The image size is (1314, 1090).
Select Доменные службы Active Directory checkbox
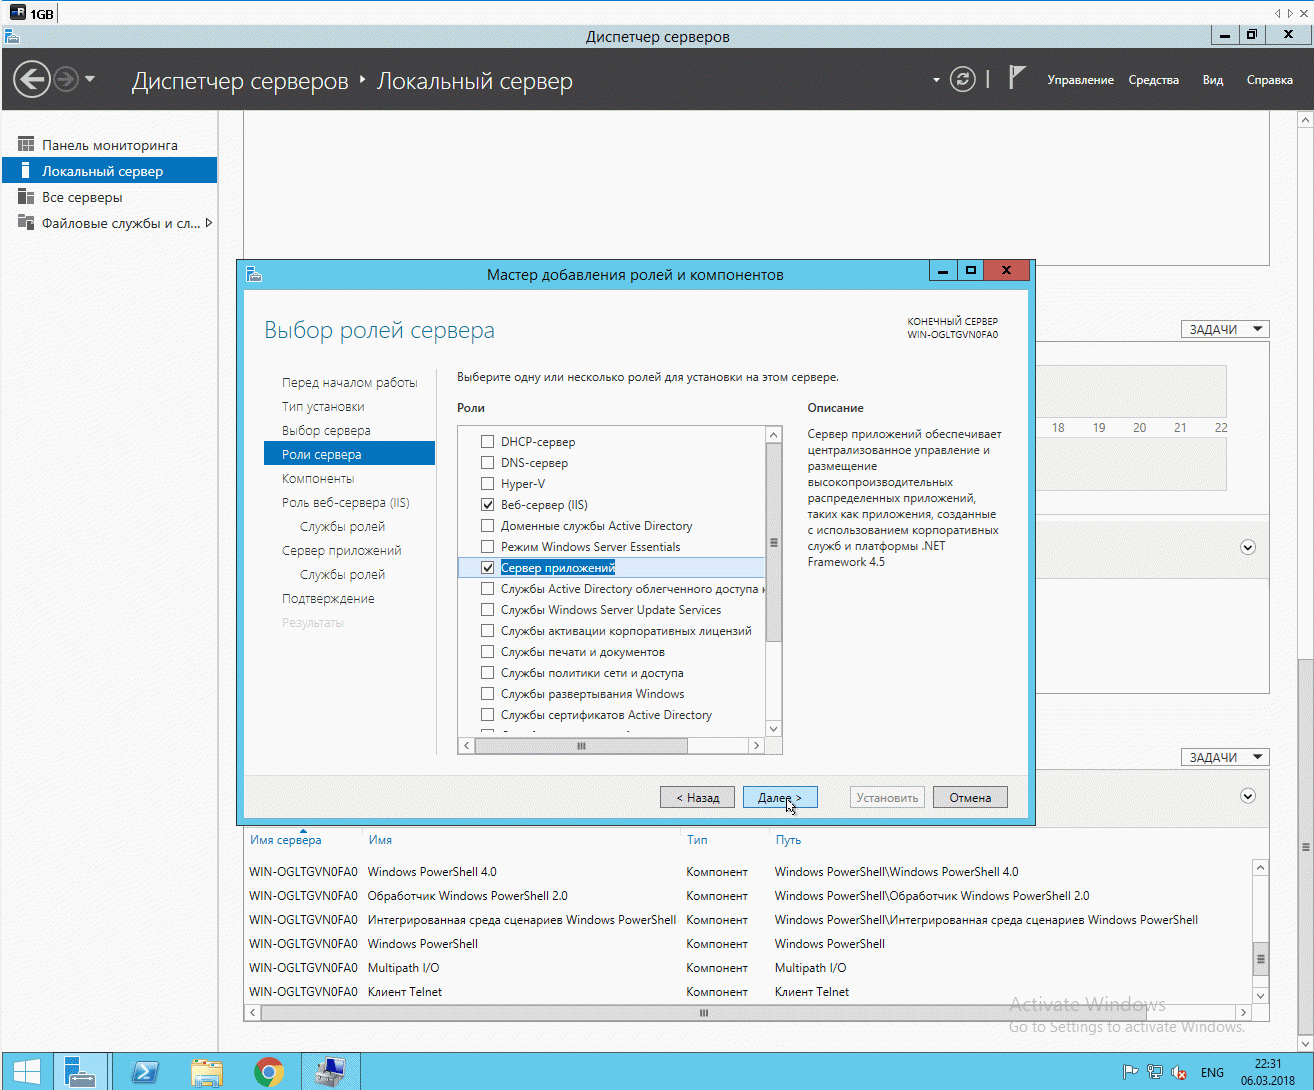pos(488,525)
